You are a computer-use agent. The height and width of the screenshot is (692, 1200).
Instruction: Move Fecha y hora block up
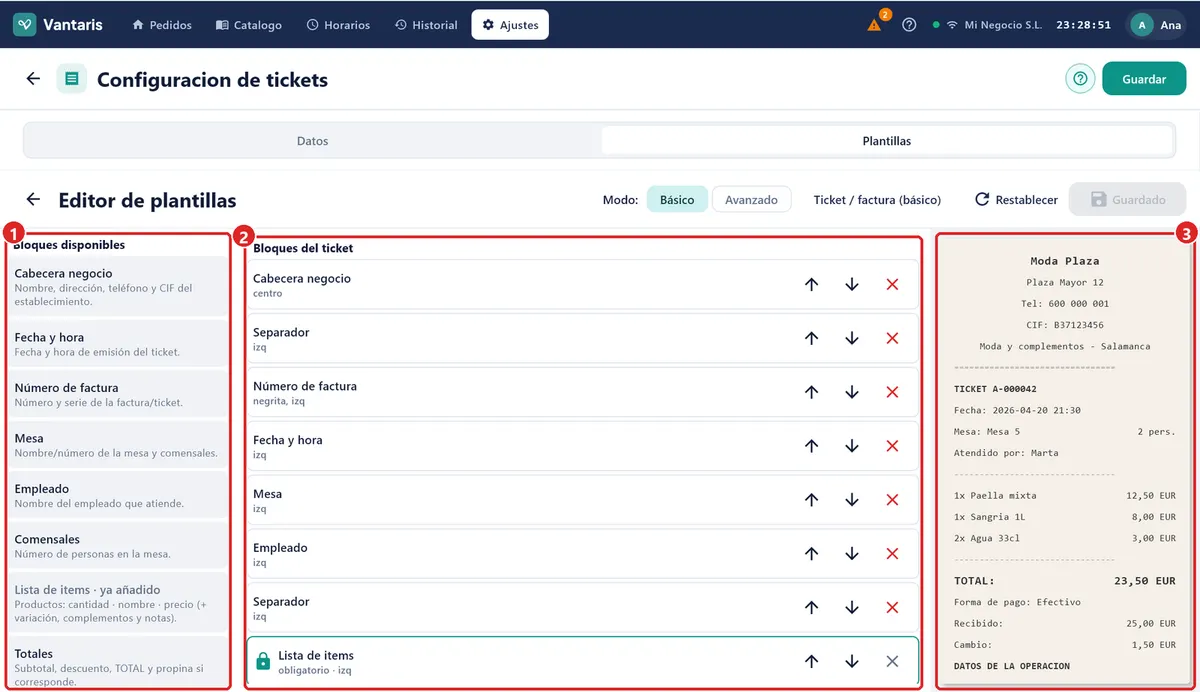(811, 447)
